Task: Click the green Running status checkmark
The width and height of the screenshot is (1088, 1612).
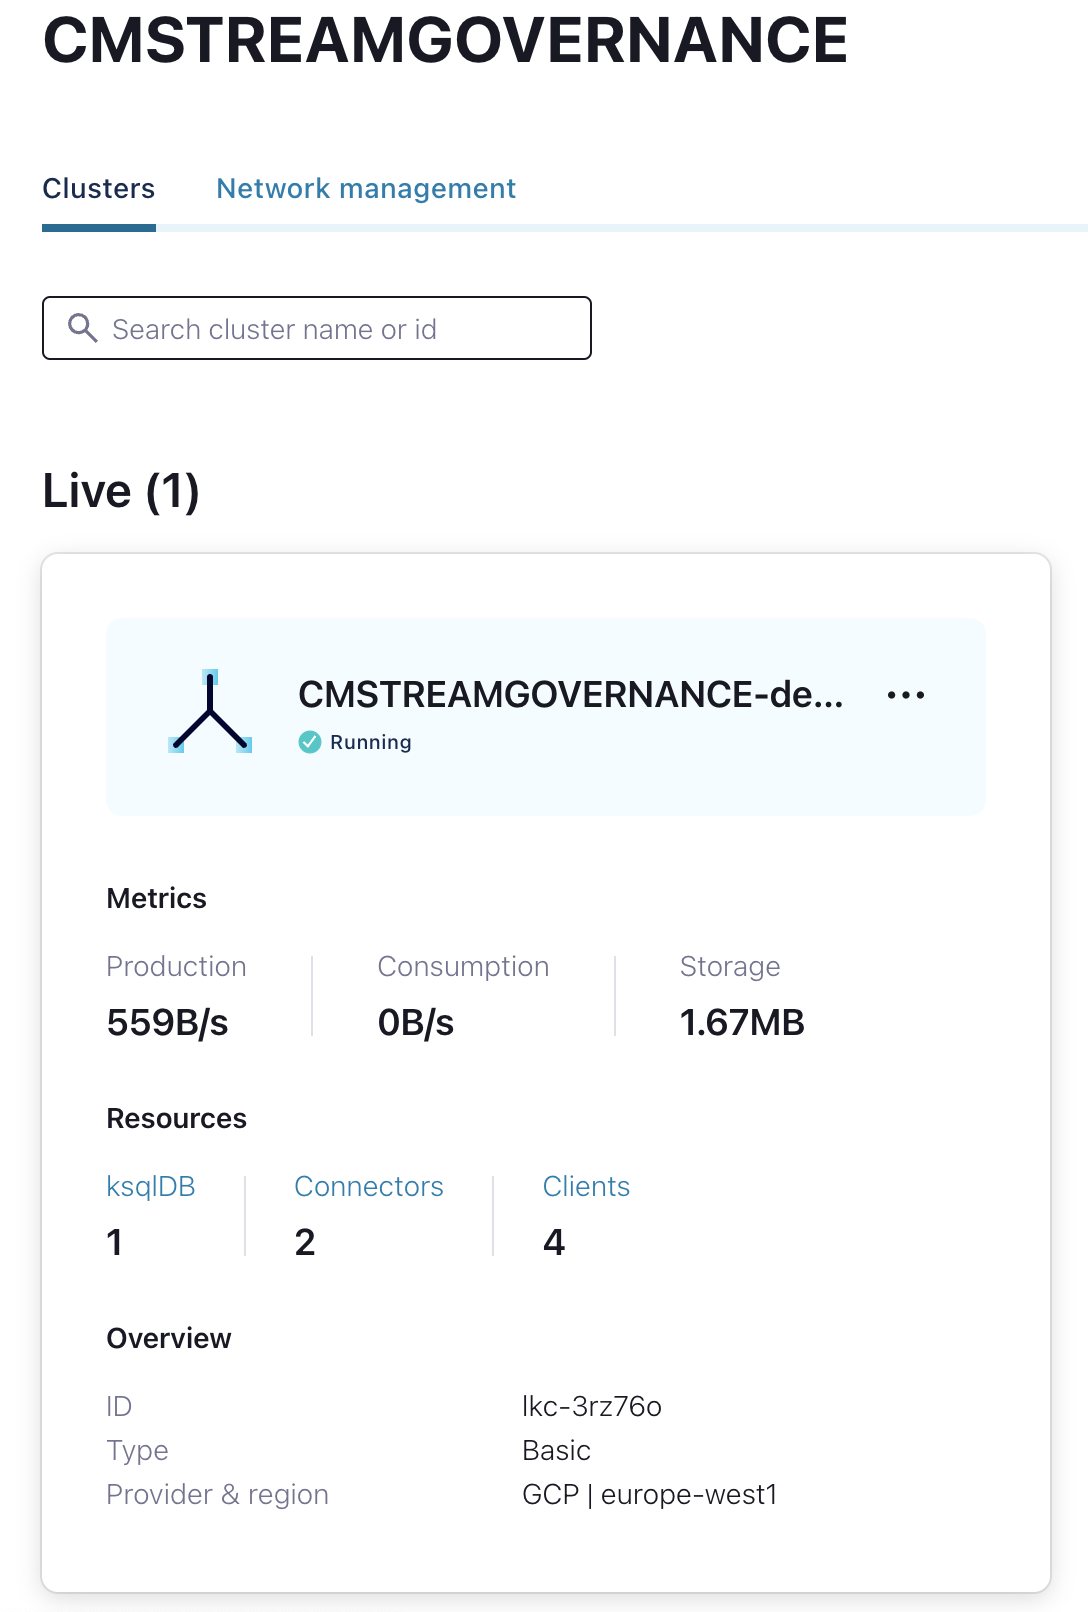Action: 310,742
